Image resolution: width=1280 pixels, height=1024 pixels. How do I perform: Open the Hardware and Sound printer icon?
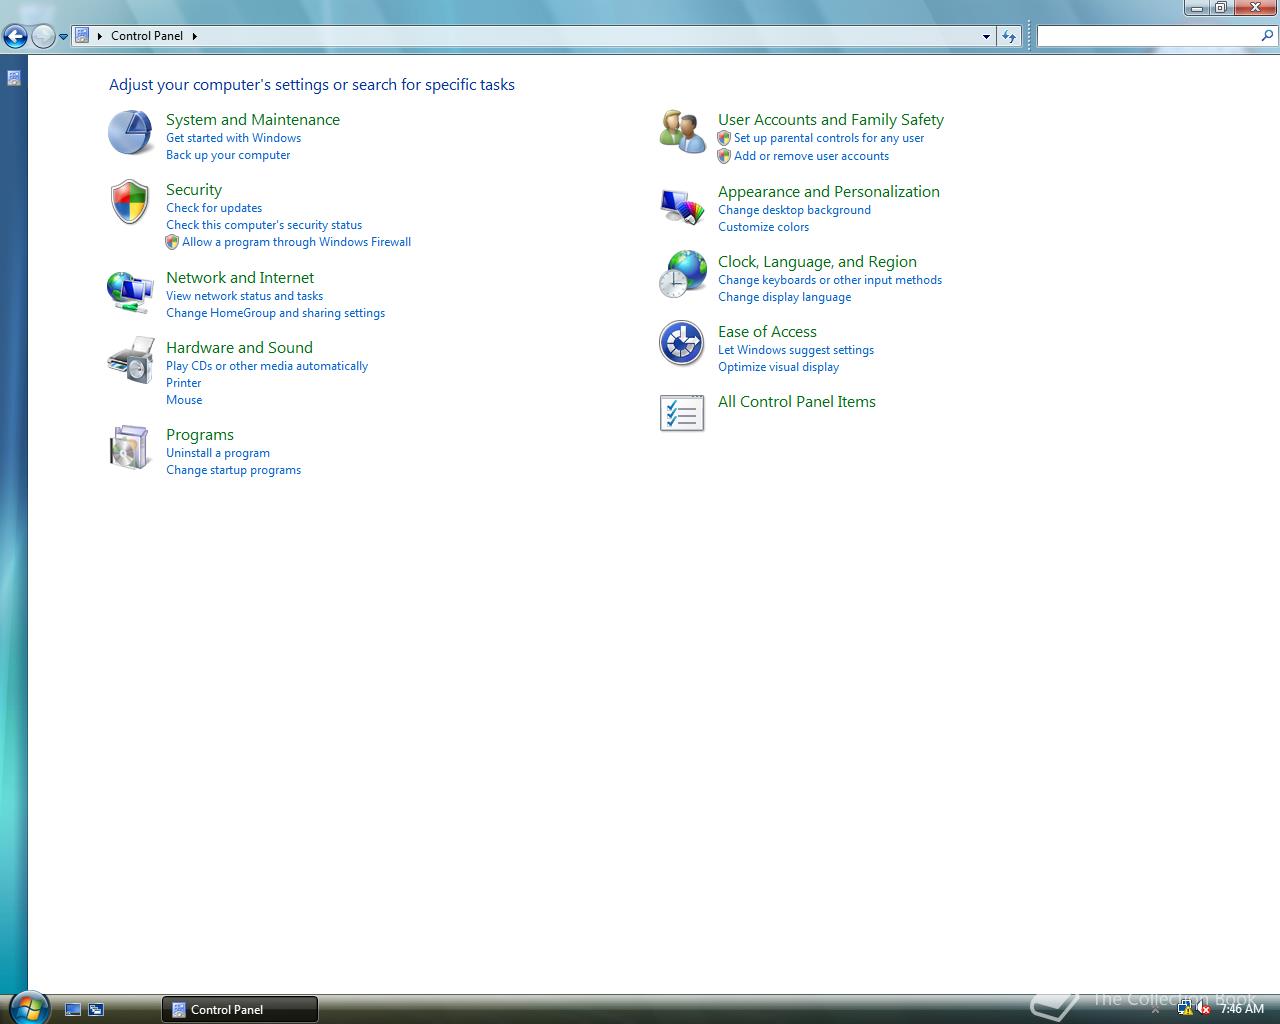(130, 361)
